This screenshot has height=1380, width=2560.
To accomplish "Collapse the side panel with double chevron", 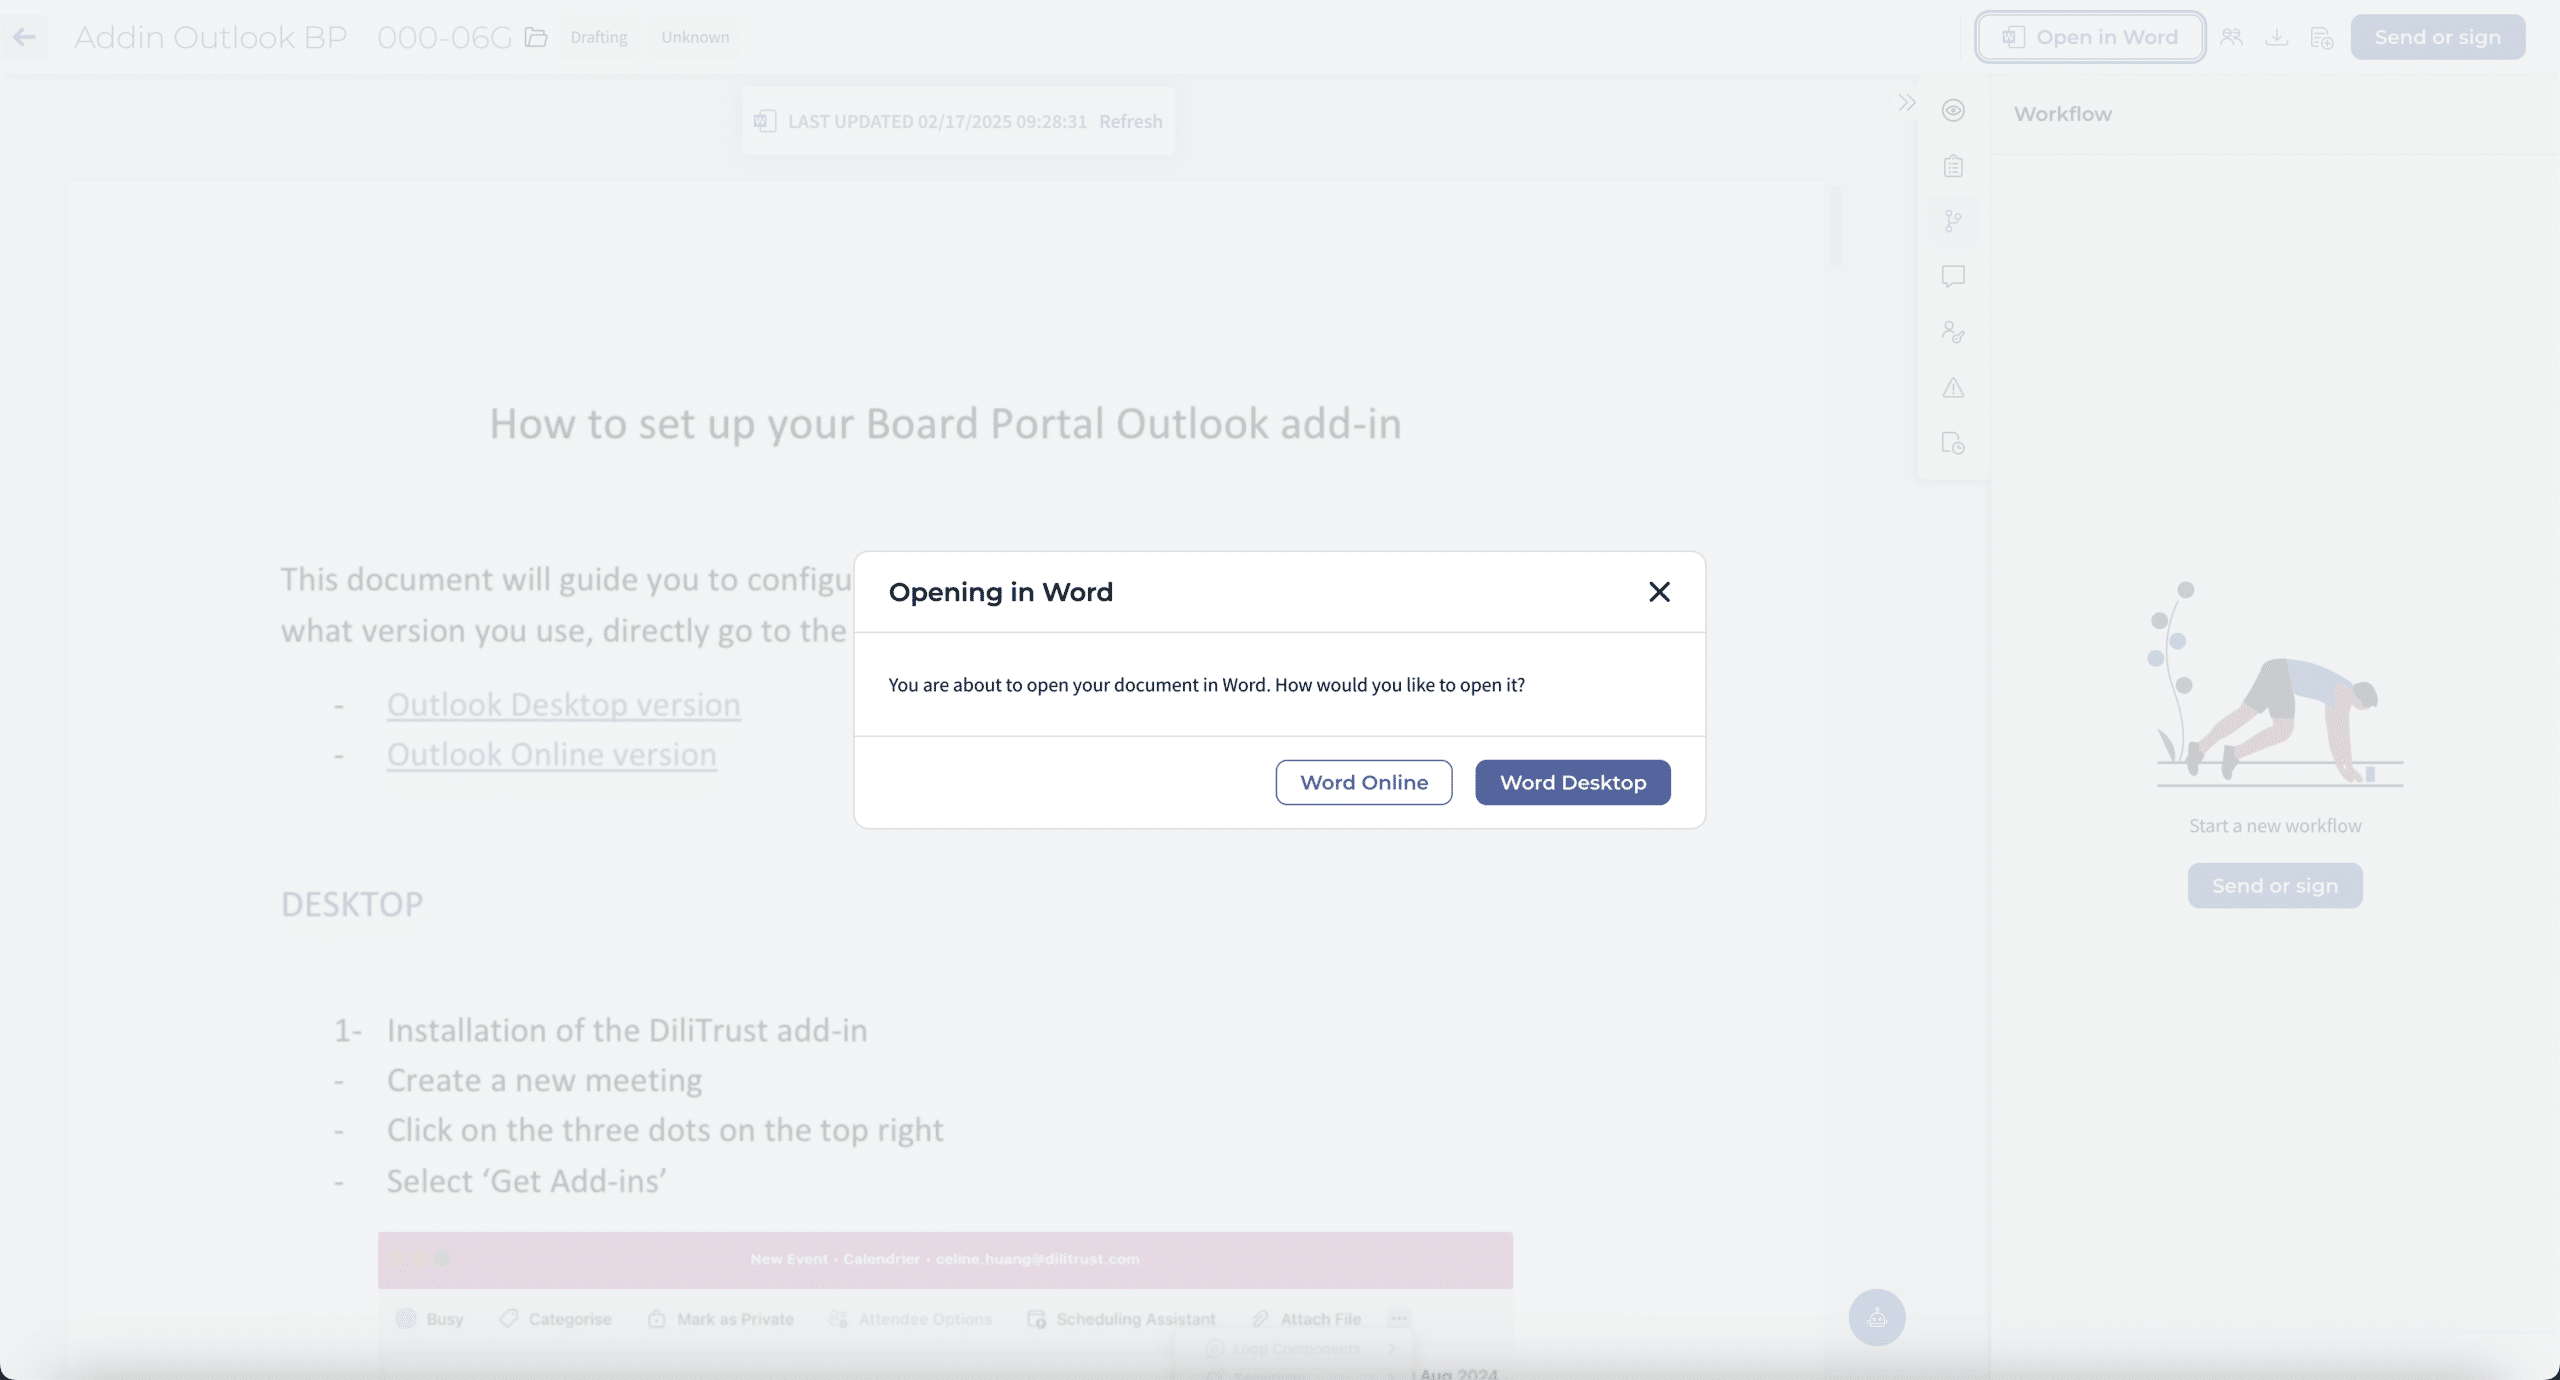I will (1907, 103).
